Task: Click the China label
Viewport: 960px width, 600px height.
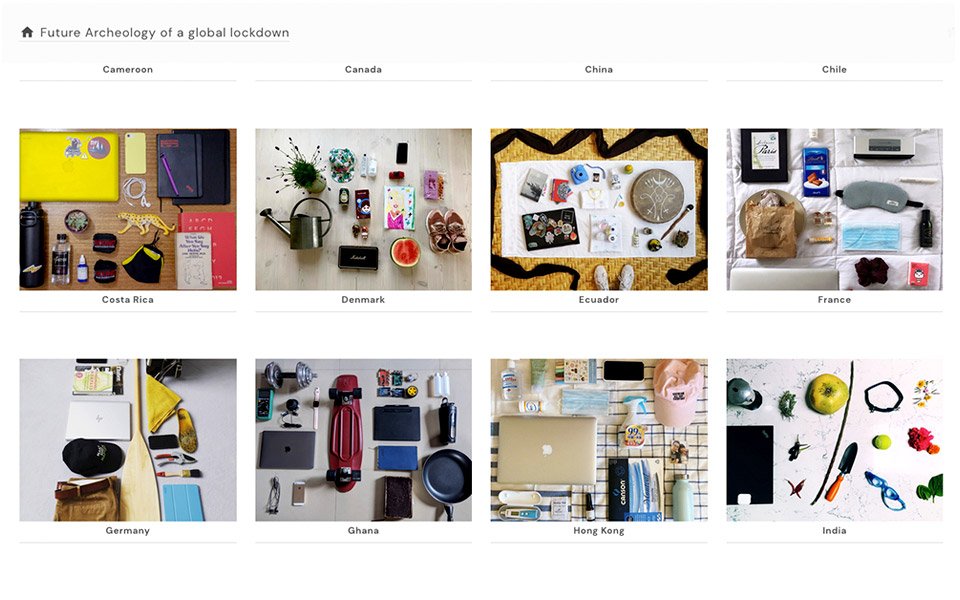Action: pos(599,69)
